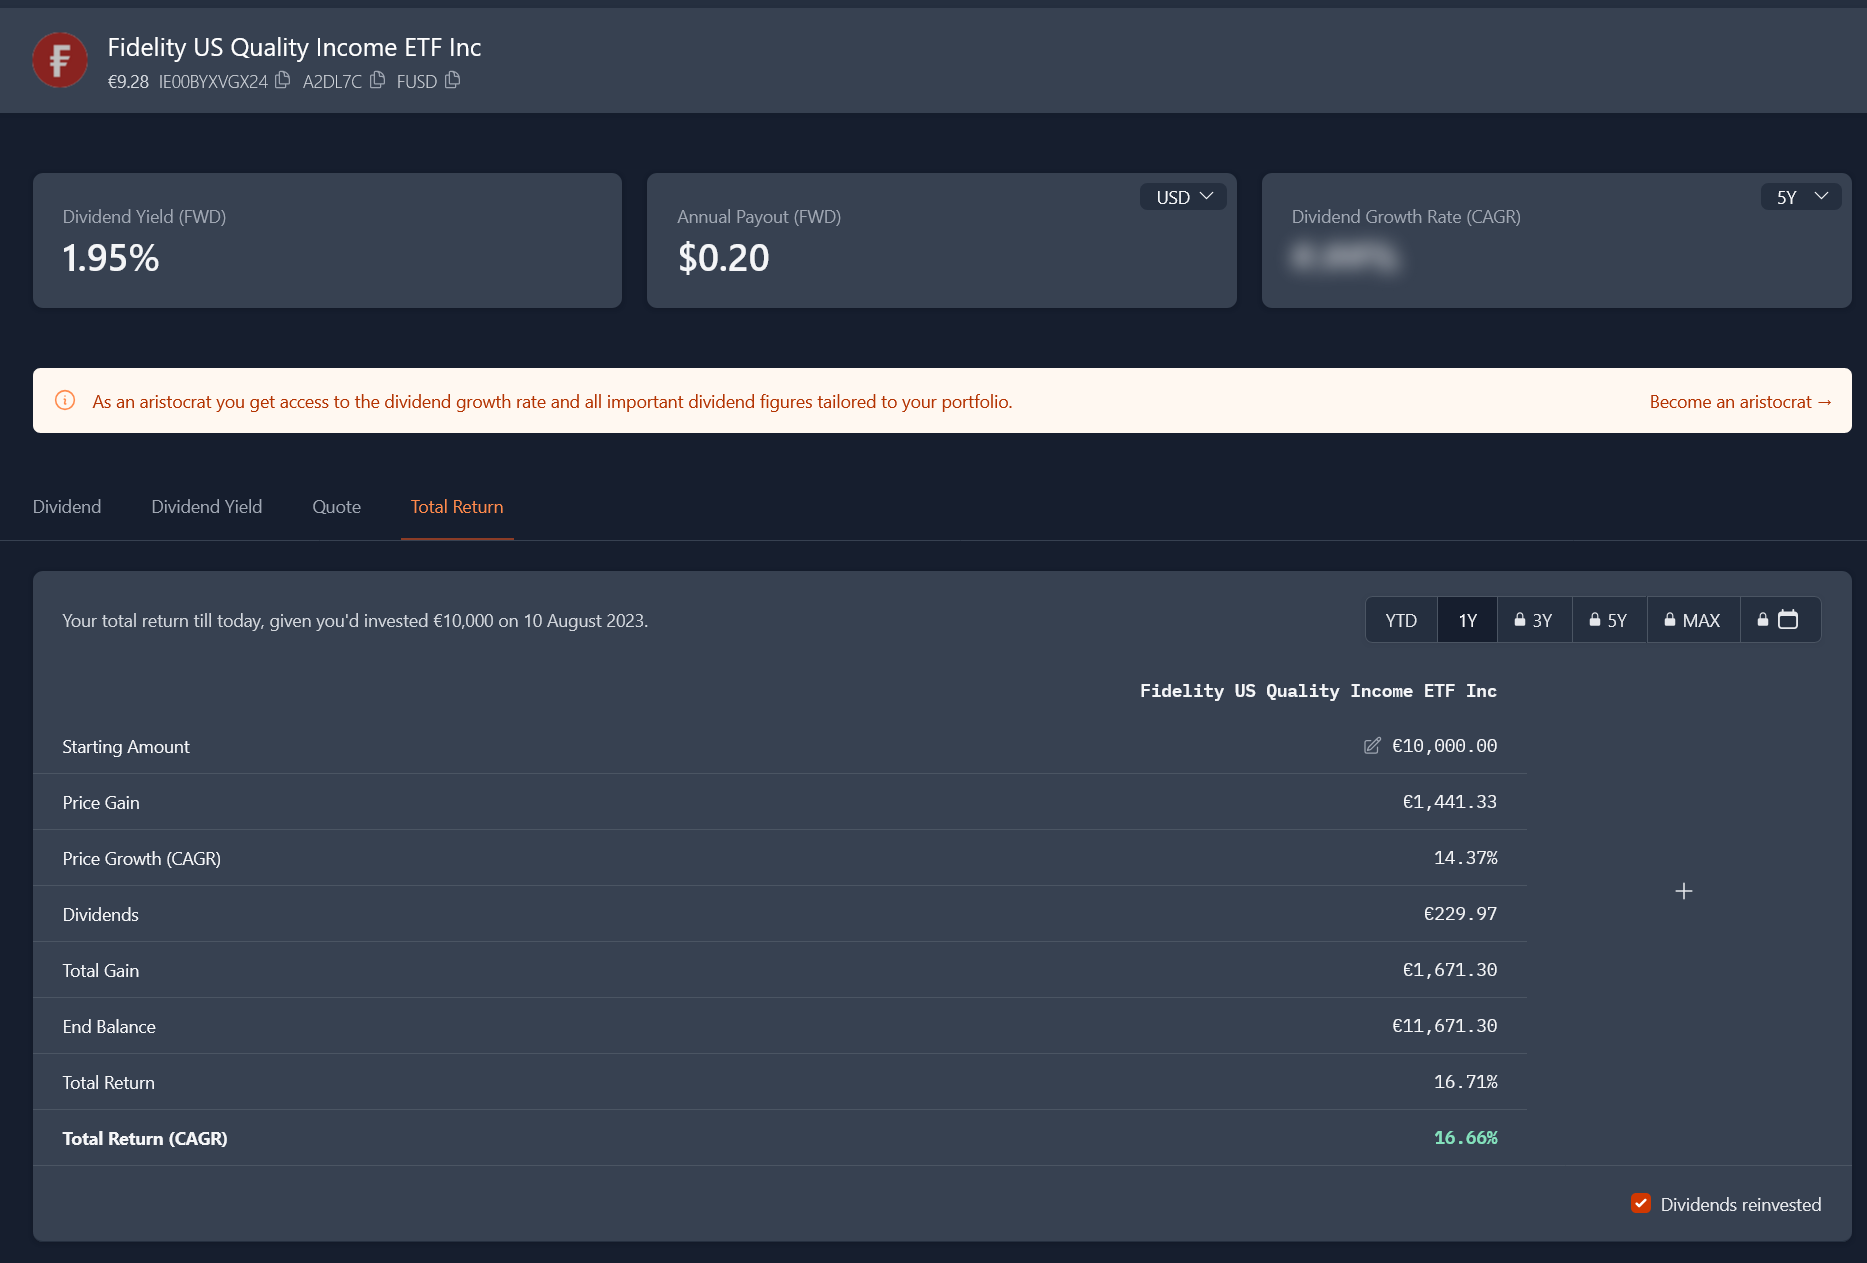The width and height of the screenshot is (1867, 1263).
Task: Edit starting amount via pencil icon
Action: point(1372,746)
